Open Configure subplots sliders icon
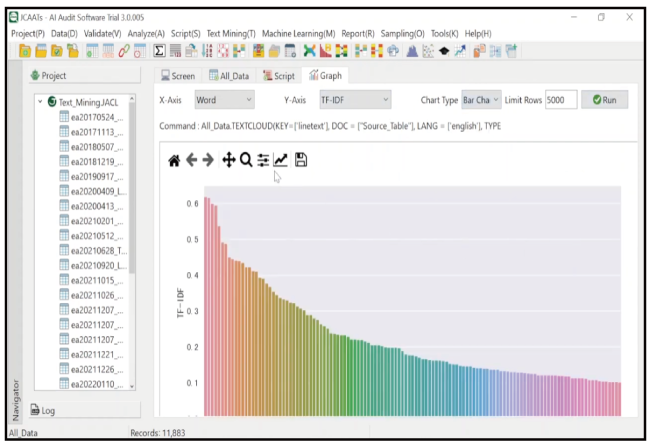 [x=263, y=160]
